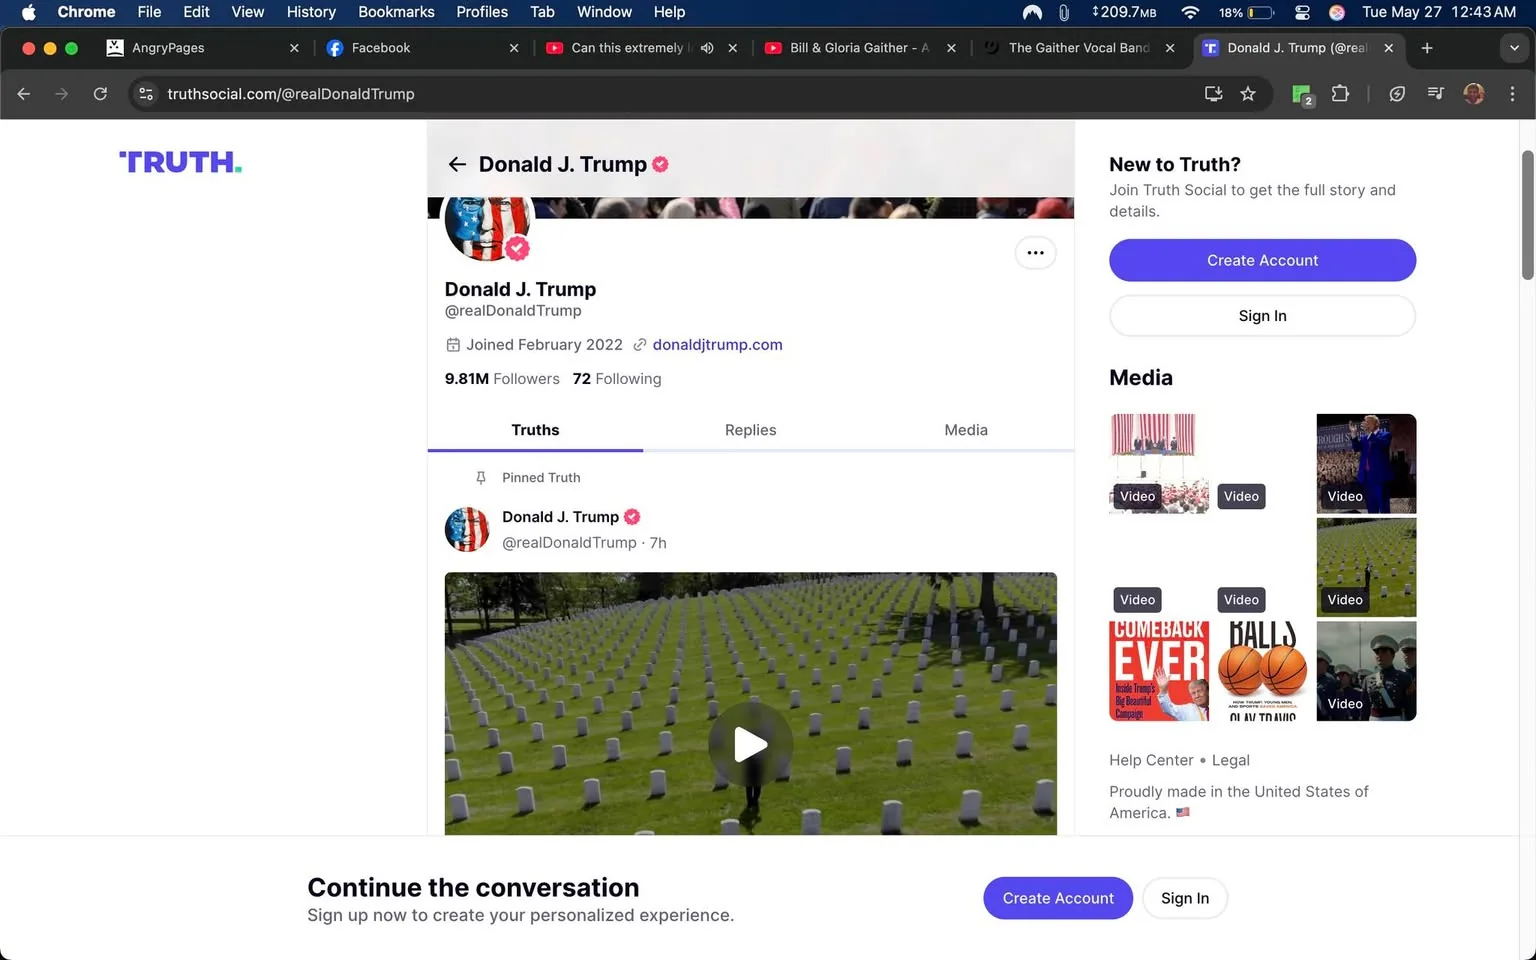Click the post author name Donald J. Trump

(560, 517)
